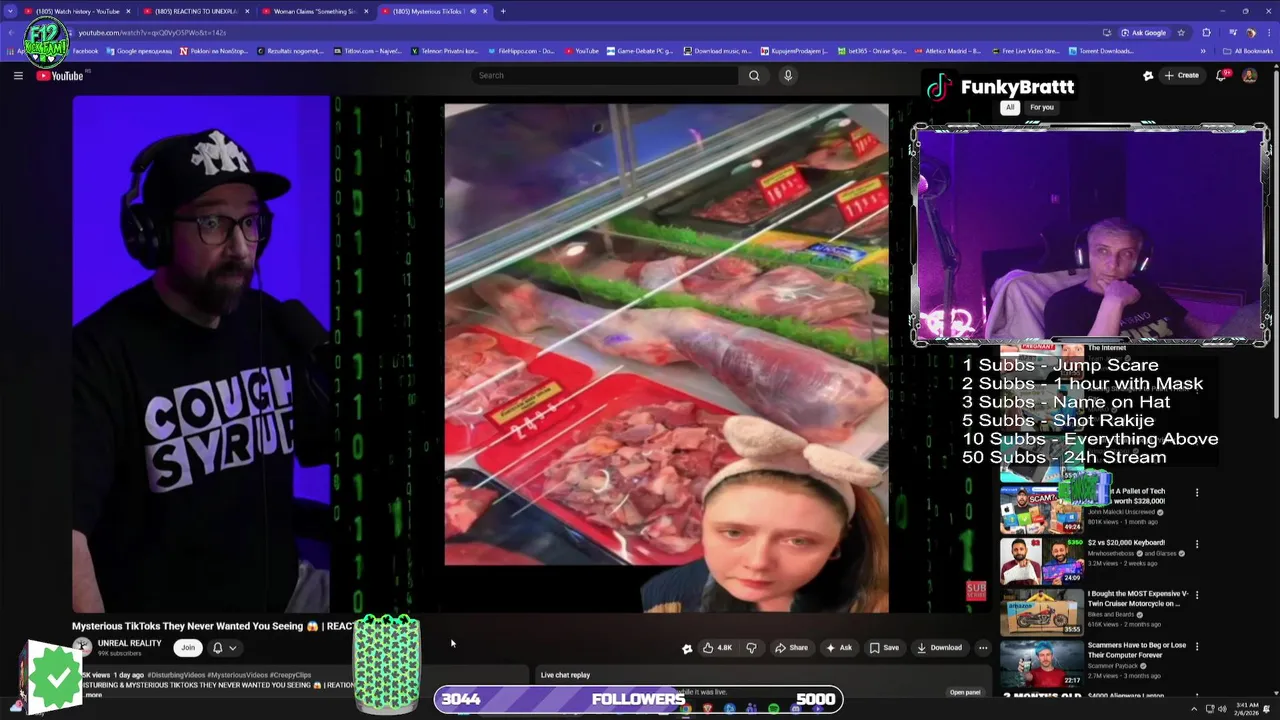Image resolution: width=1280 pixels, height=720 pixels.
Task: Open options for $20,000 Keyboard video
Action: [1197, 544]
